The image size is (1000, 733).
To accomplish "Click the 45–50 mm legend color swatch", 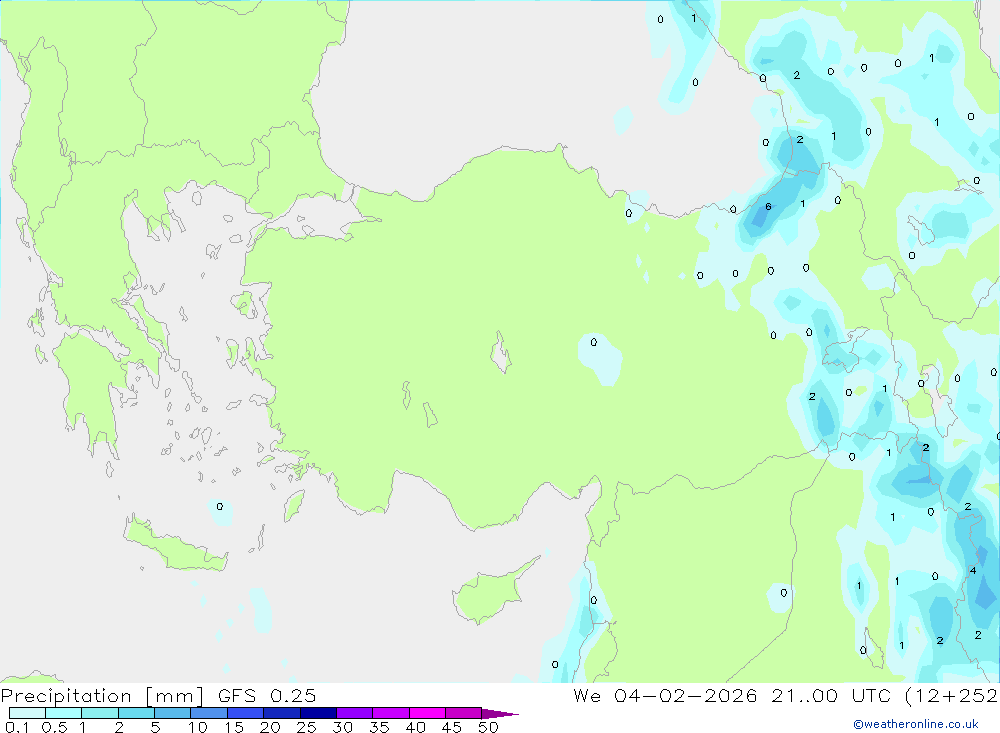I will pos(464,713).
